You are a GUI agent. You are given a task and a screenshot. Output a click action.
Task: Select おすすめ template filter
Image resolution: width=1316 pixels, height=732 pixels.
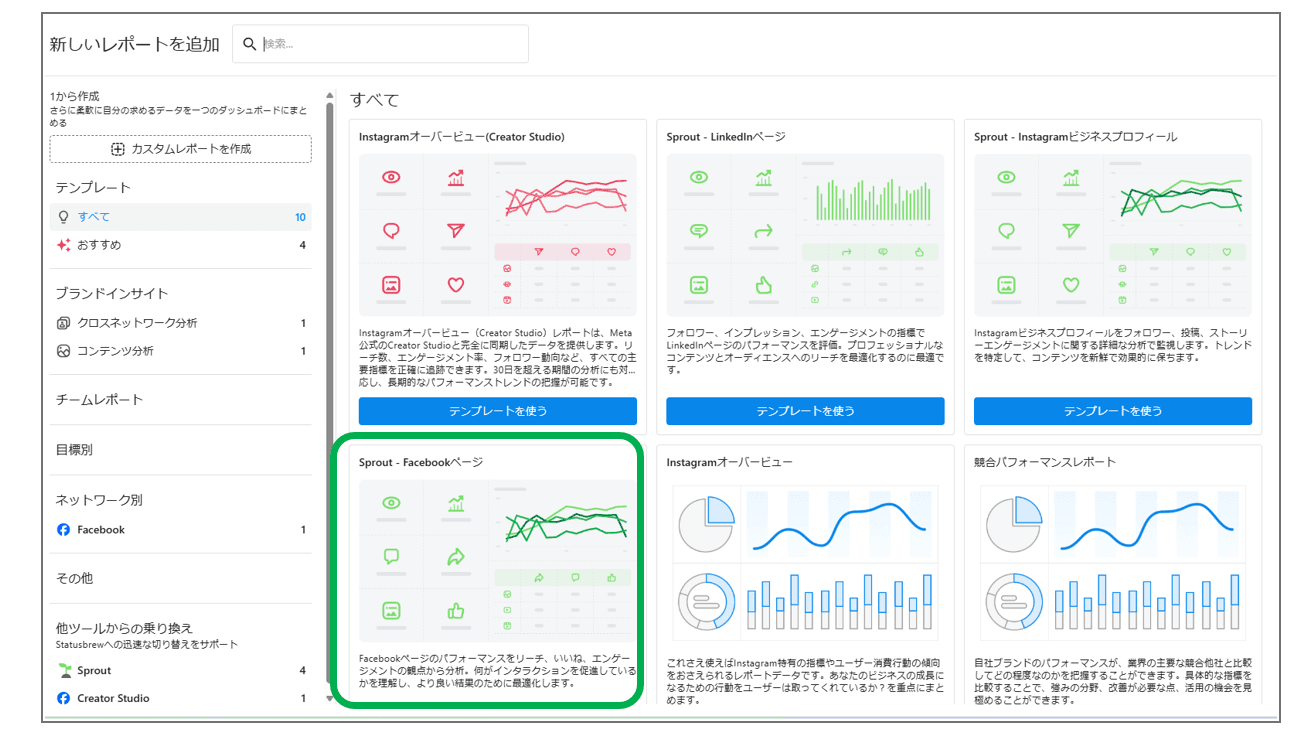click(99, 245)
